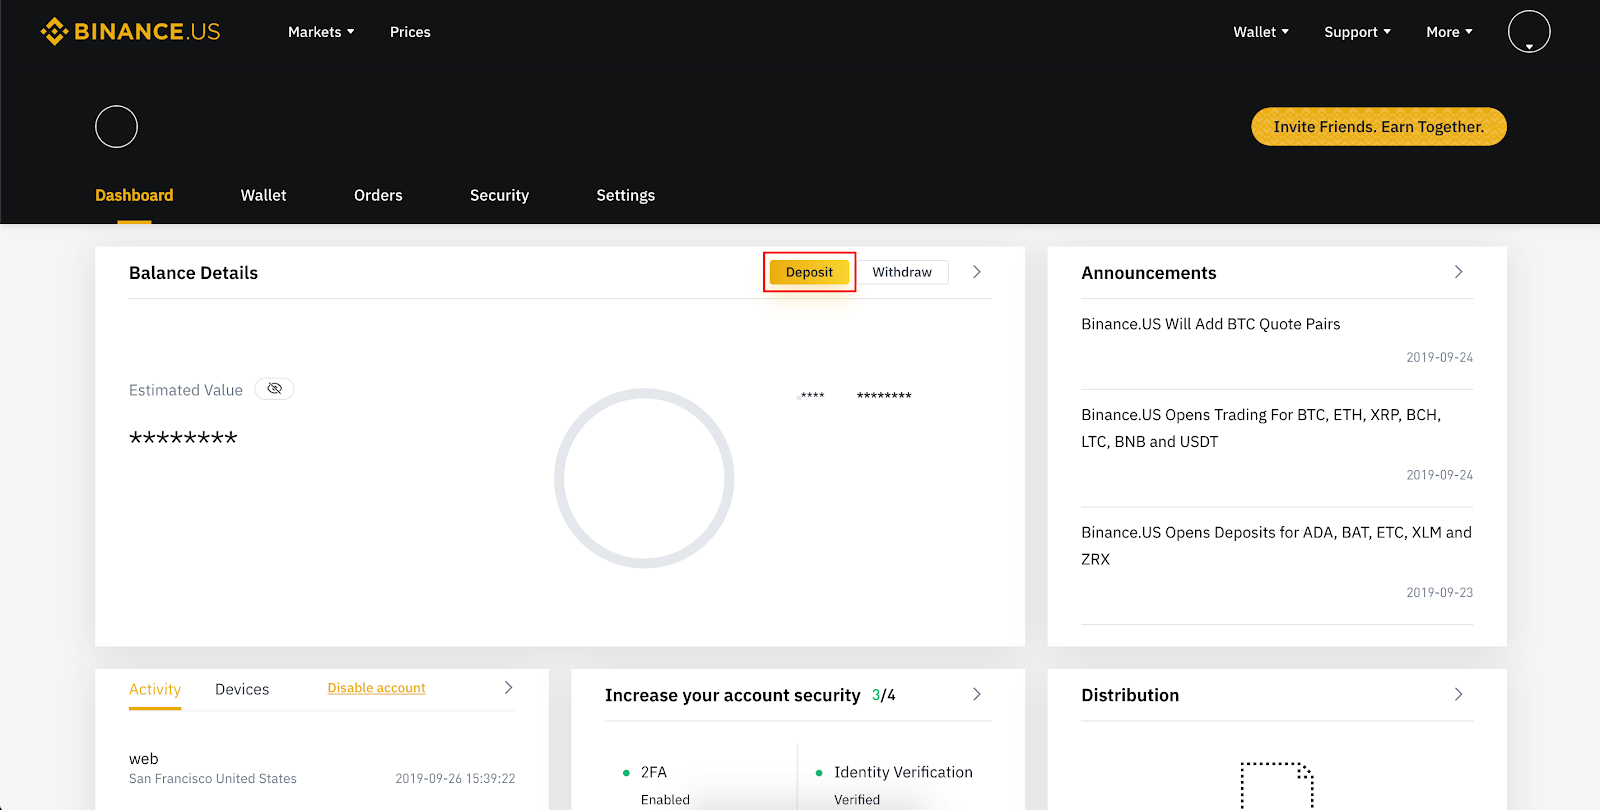Click the 2FA Enabled status item
Screen dimensions: 1600x810
[x=656, y=785]
